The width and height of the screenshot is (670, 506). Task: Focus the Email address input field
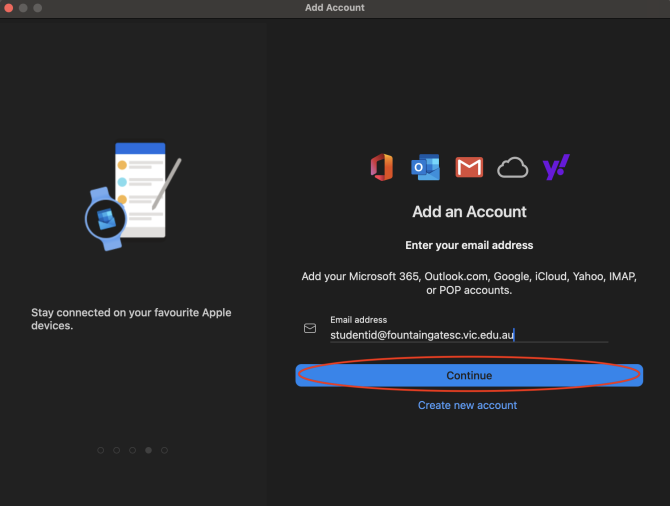point(469,335)
